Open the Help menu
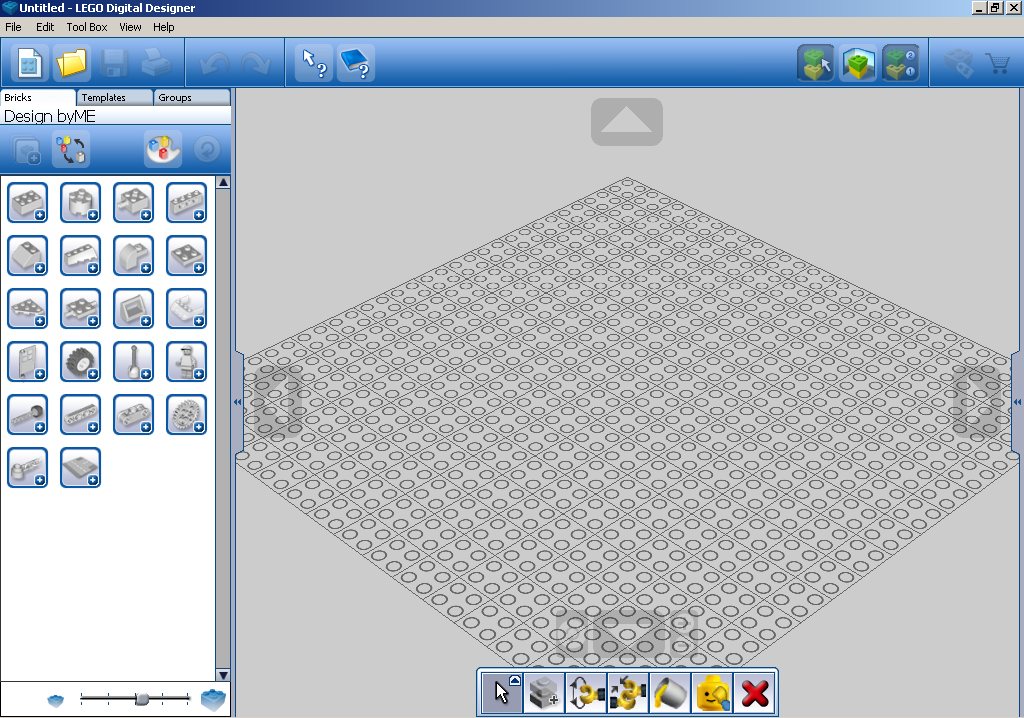 tap(163, 27)
